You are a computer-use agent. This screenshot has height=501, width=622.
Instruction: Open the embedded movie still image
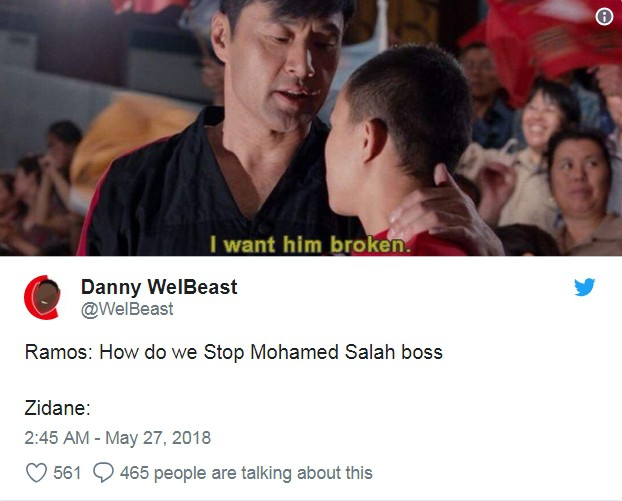pos(311,128)
